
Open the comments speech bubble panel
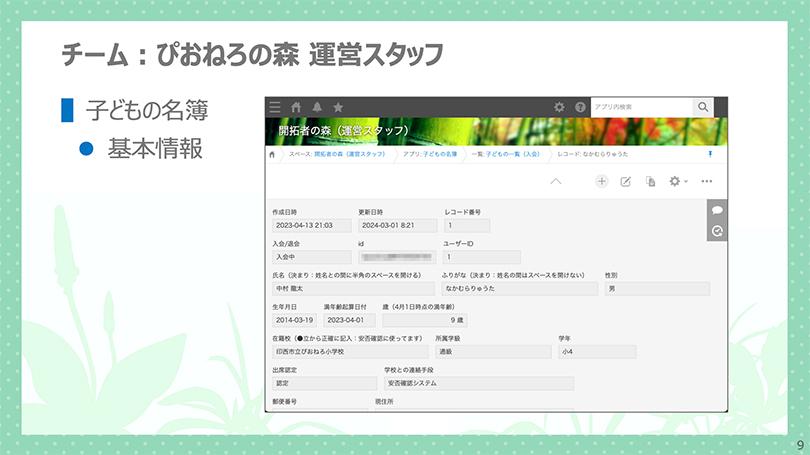coord(717,210)
